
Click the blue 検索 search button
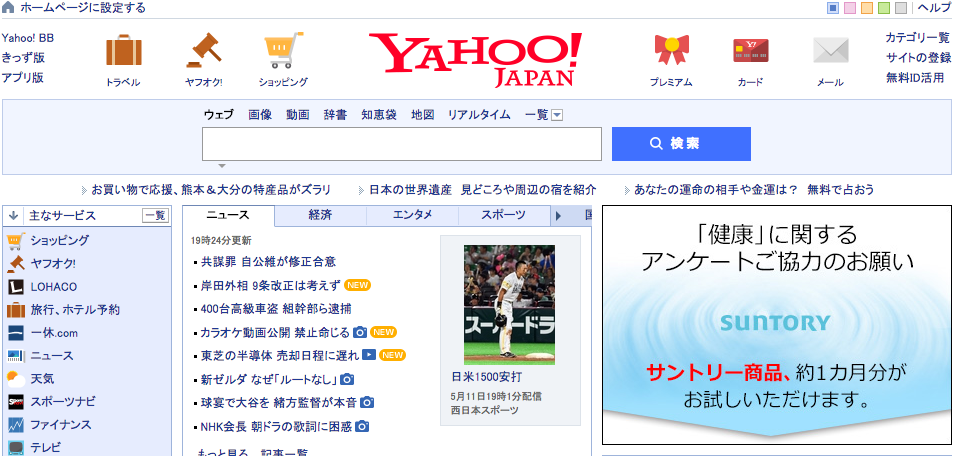click(681, 144)
